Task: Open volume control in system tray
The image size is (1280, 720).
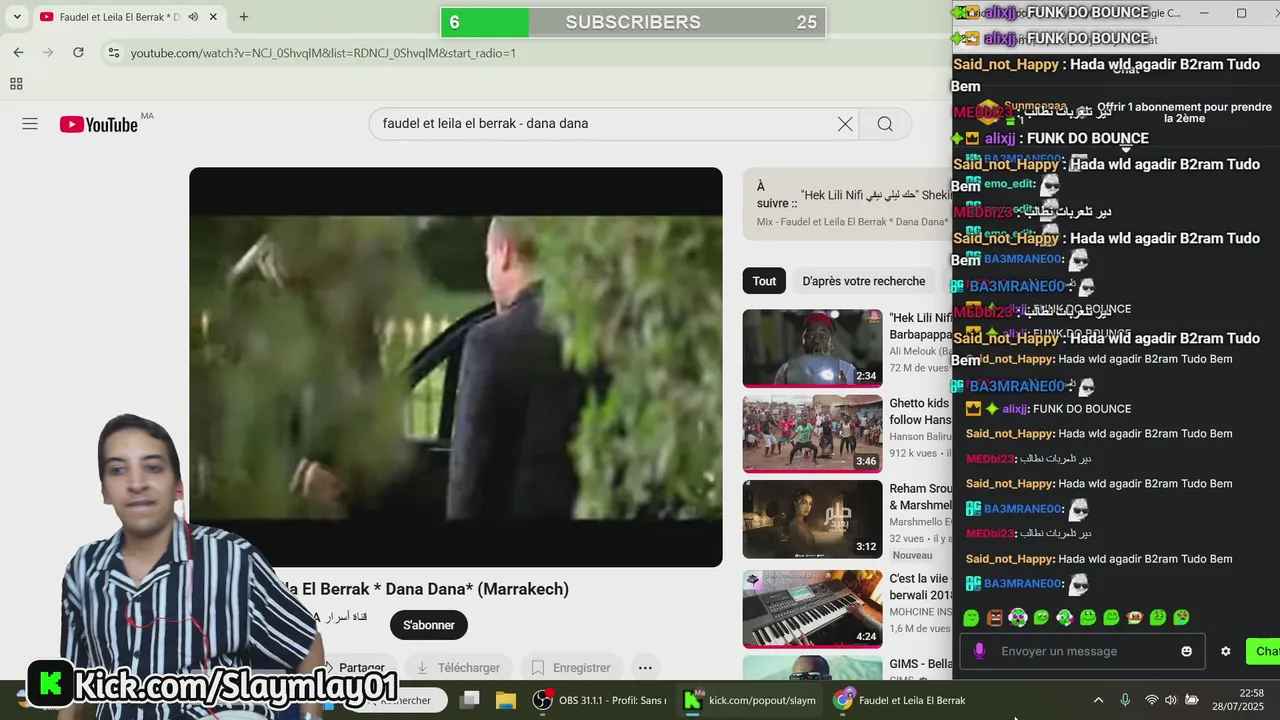Action: (1171, 700)
